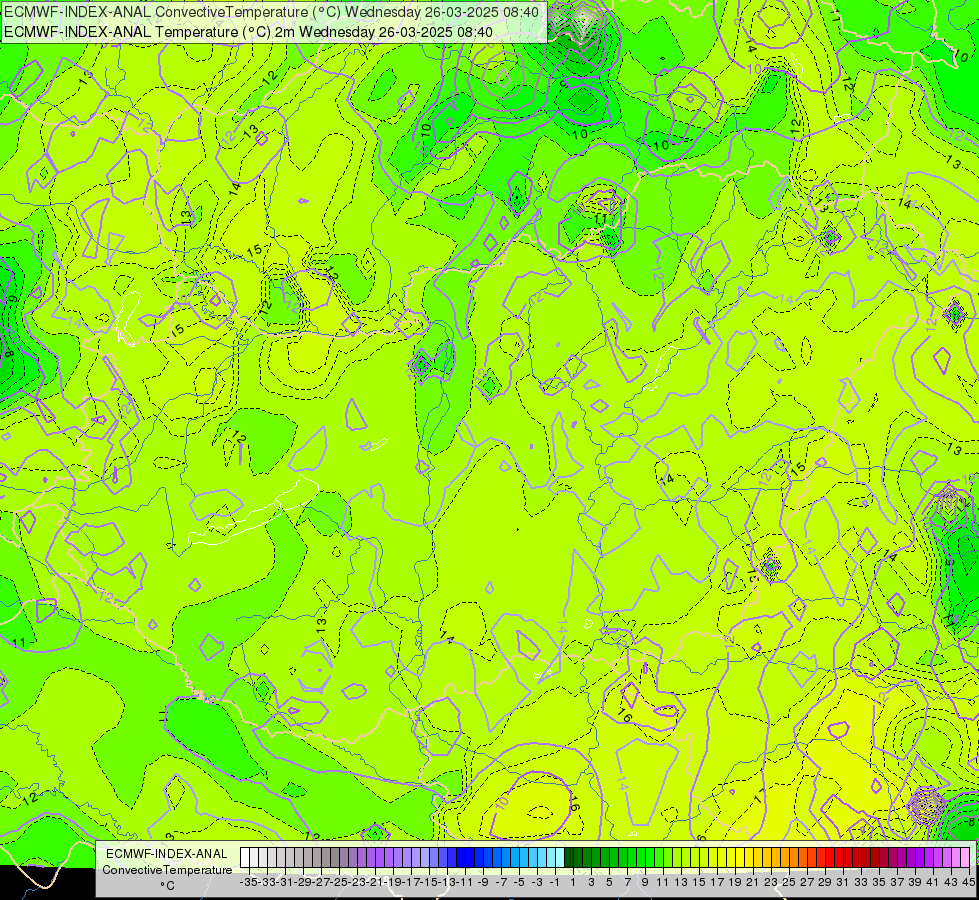Click the legend scale value -9

click(483, 882)
